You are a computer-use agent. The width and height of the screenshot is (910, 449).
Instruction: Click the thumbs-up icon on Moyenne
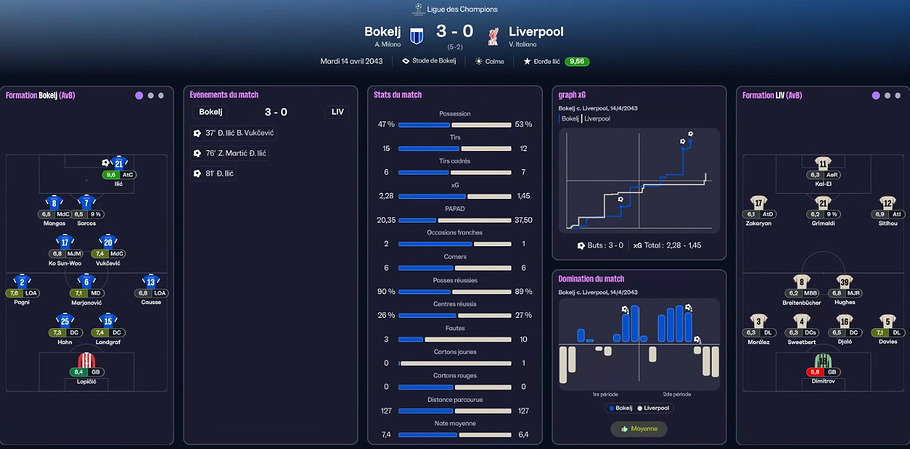pyautogui.click(x=624, y=429)
